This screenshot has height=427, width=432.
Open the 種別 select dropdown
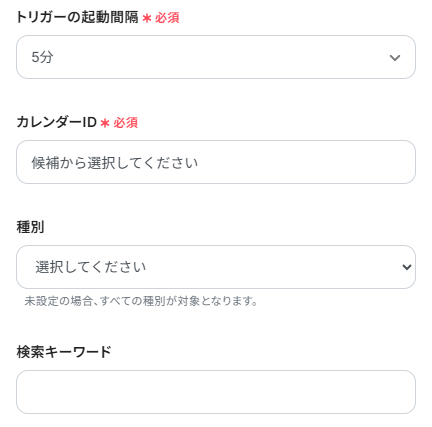click(x=216, y=267)
